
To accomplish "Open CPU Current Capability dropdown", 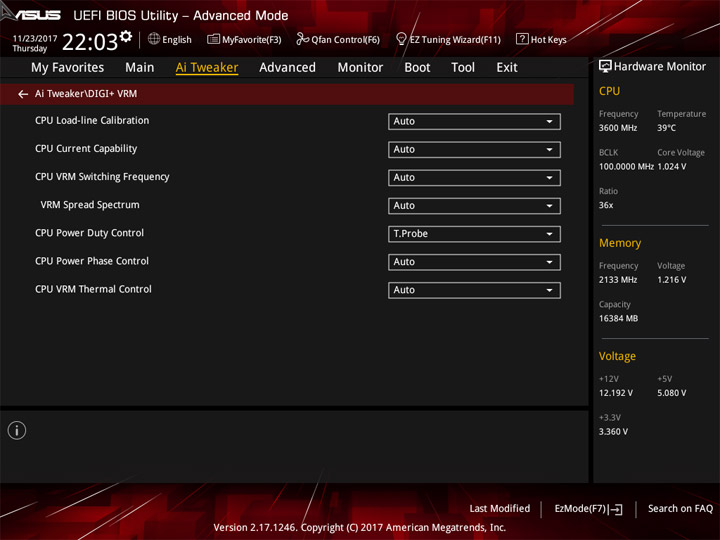I will [x=474, y=149].
